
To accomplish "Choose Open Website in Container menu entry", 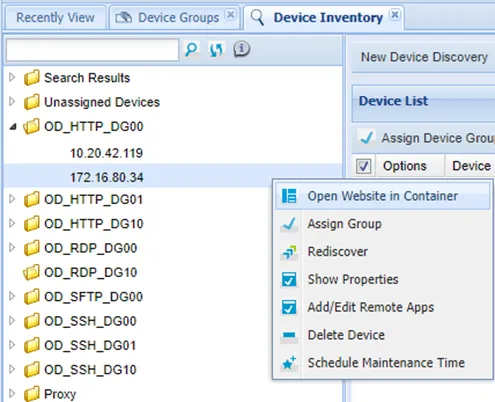I will (383, 196).
